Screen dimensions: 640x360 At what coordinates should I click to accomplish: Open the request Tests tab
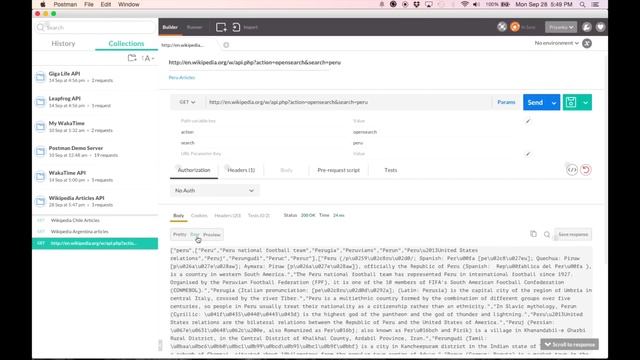pyautogui.click(x=391, y=170)
